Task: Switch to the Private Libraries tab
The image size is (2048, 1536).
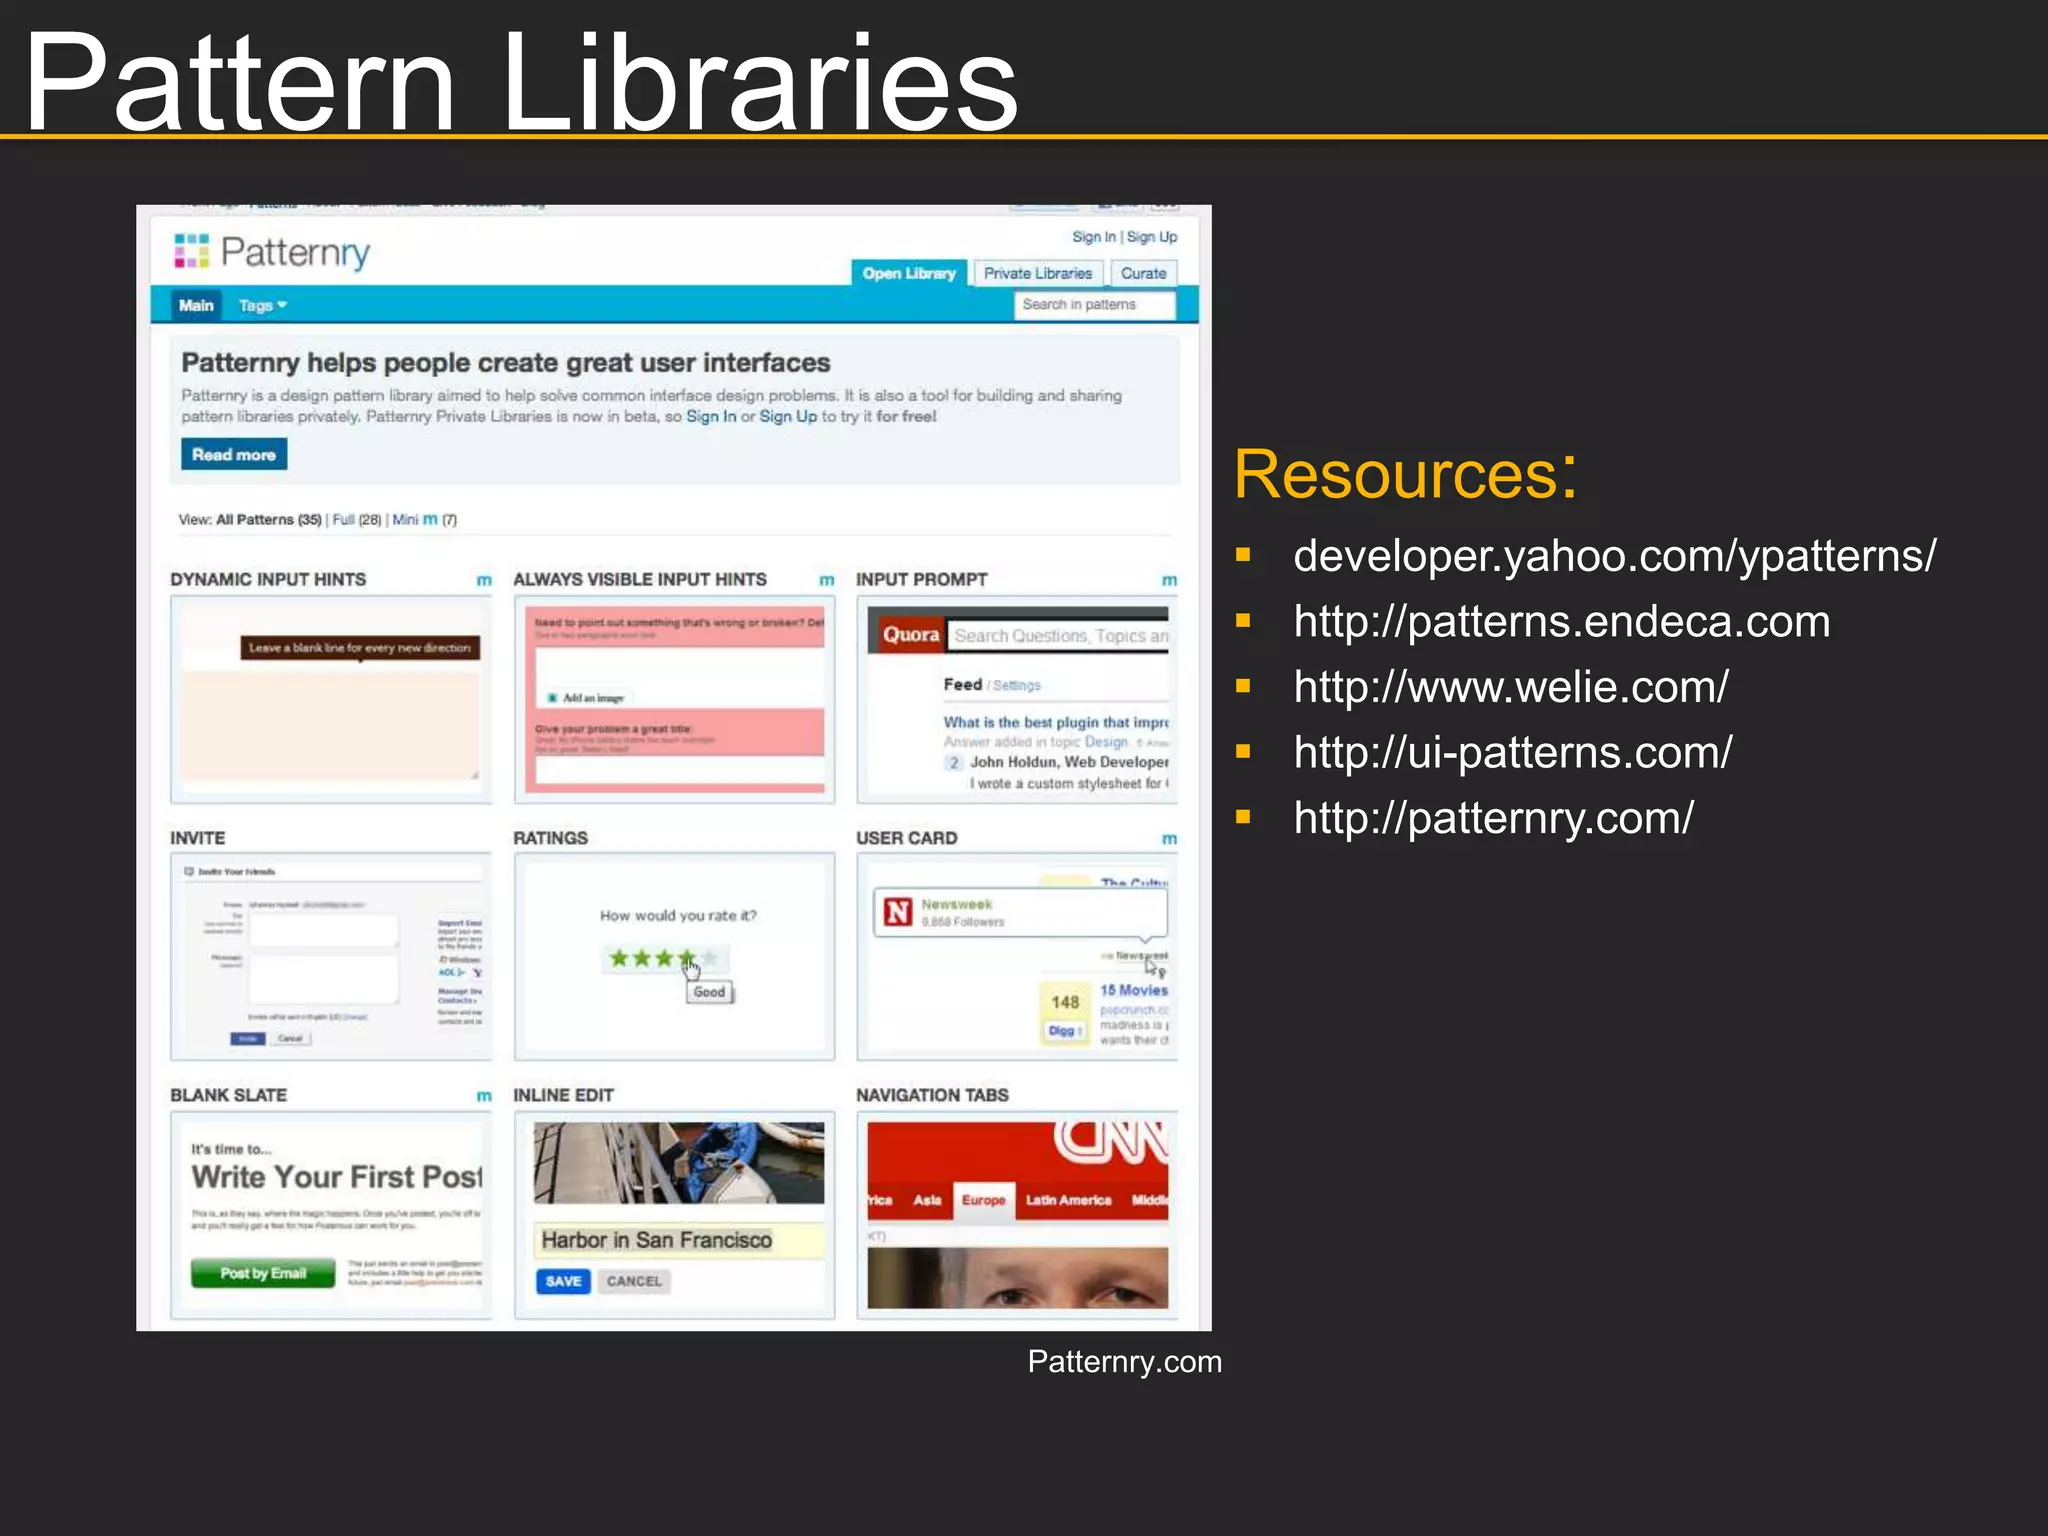Action: [1038, 273]
